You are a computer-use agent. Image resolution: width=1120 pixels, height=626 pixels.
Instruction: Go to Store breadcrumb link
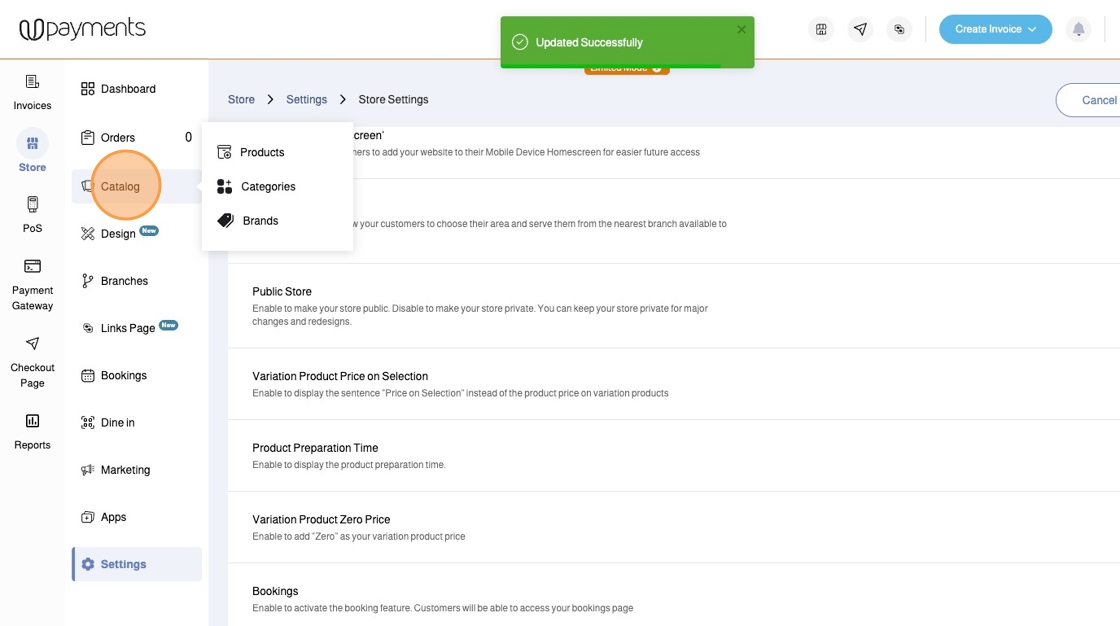pyautogui.click(x=241, y=100)
